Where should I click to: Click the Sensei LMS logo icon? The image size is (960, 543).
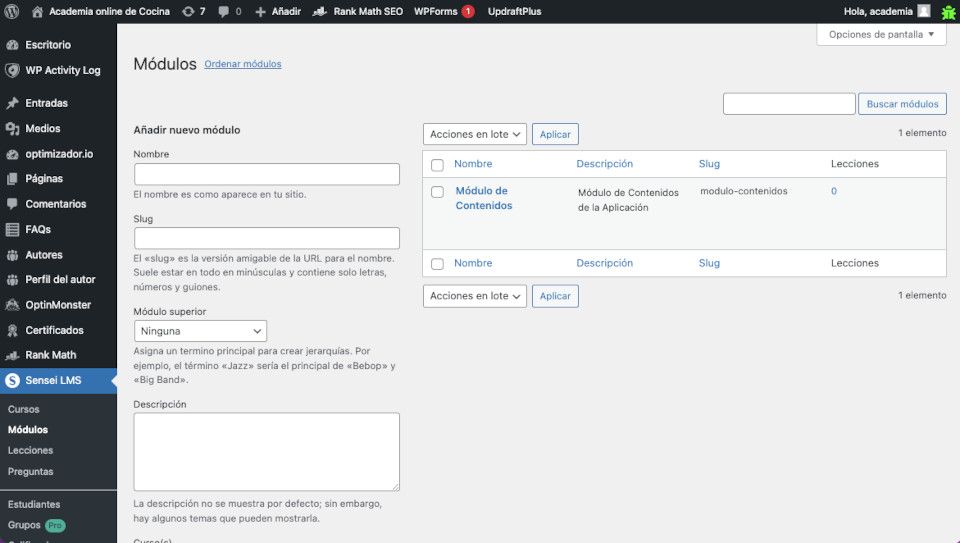(x=12, y=380)
